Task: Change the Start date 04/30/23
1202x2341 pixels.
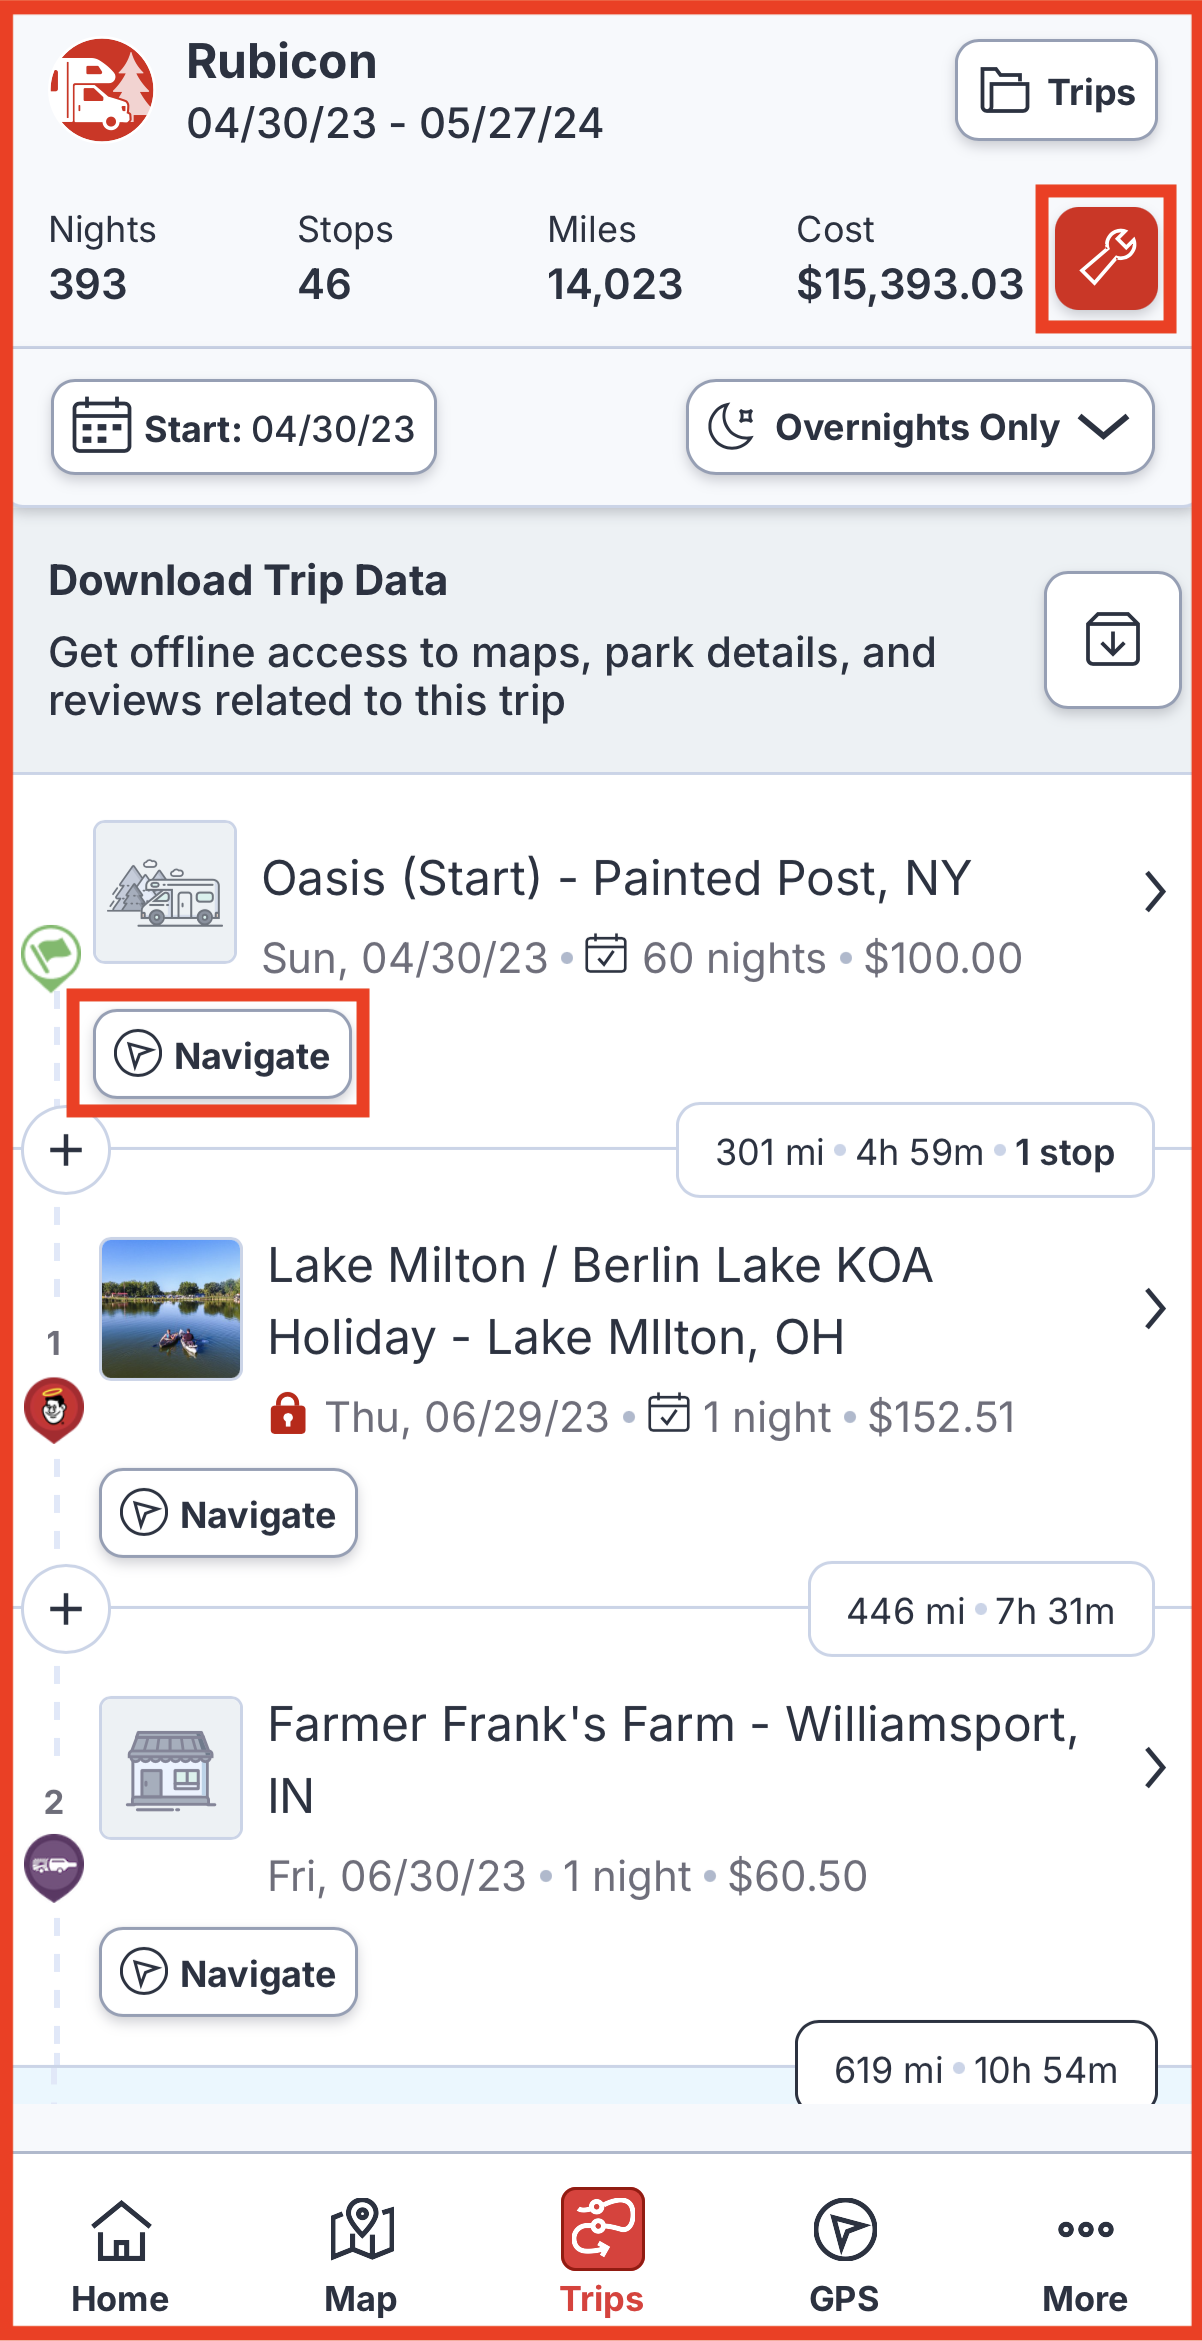Action: [x=244, y=427]
